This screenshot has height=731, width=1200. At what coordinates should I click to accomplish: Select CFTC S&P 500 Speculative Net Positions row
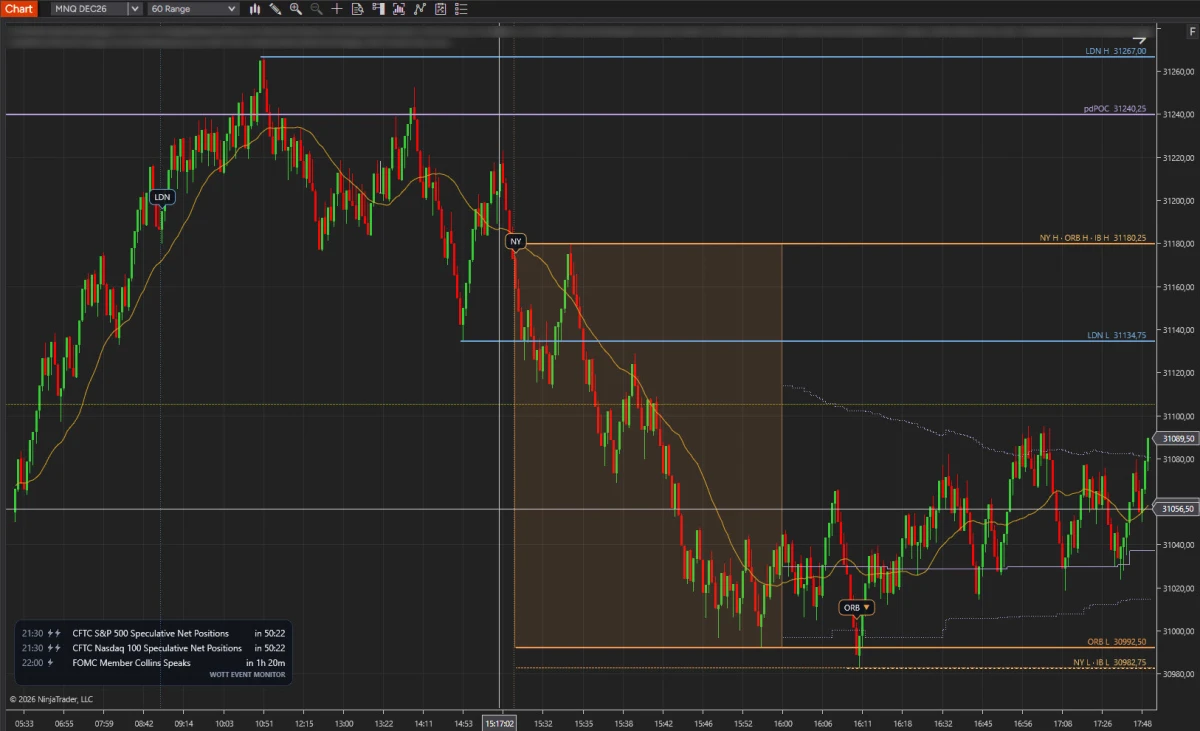154,633
